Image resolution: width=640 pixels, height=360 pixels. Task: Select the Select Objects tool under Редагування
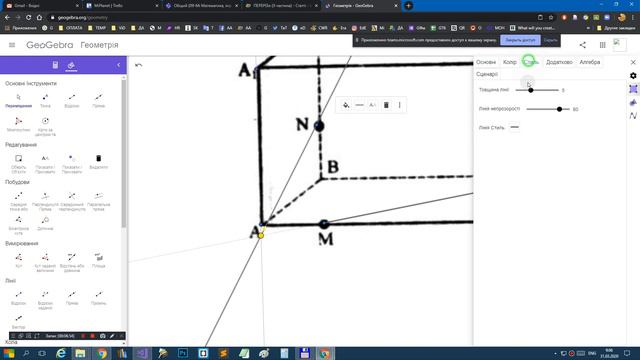(x=18, y=164)
